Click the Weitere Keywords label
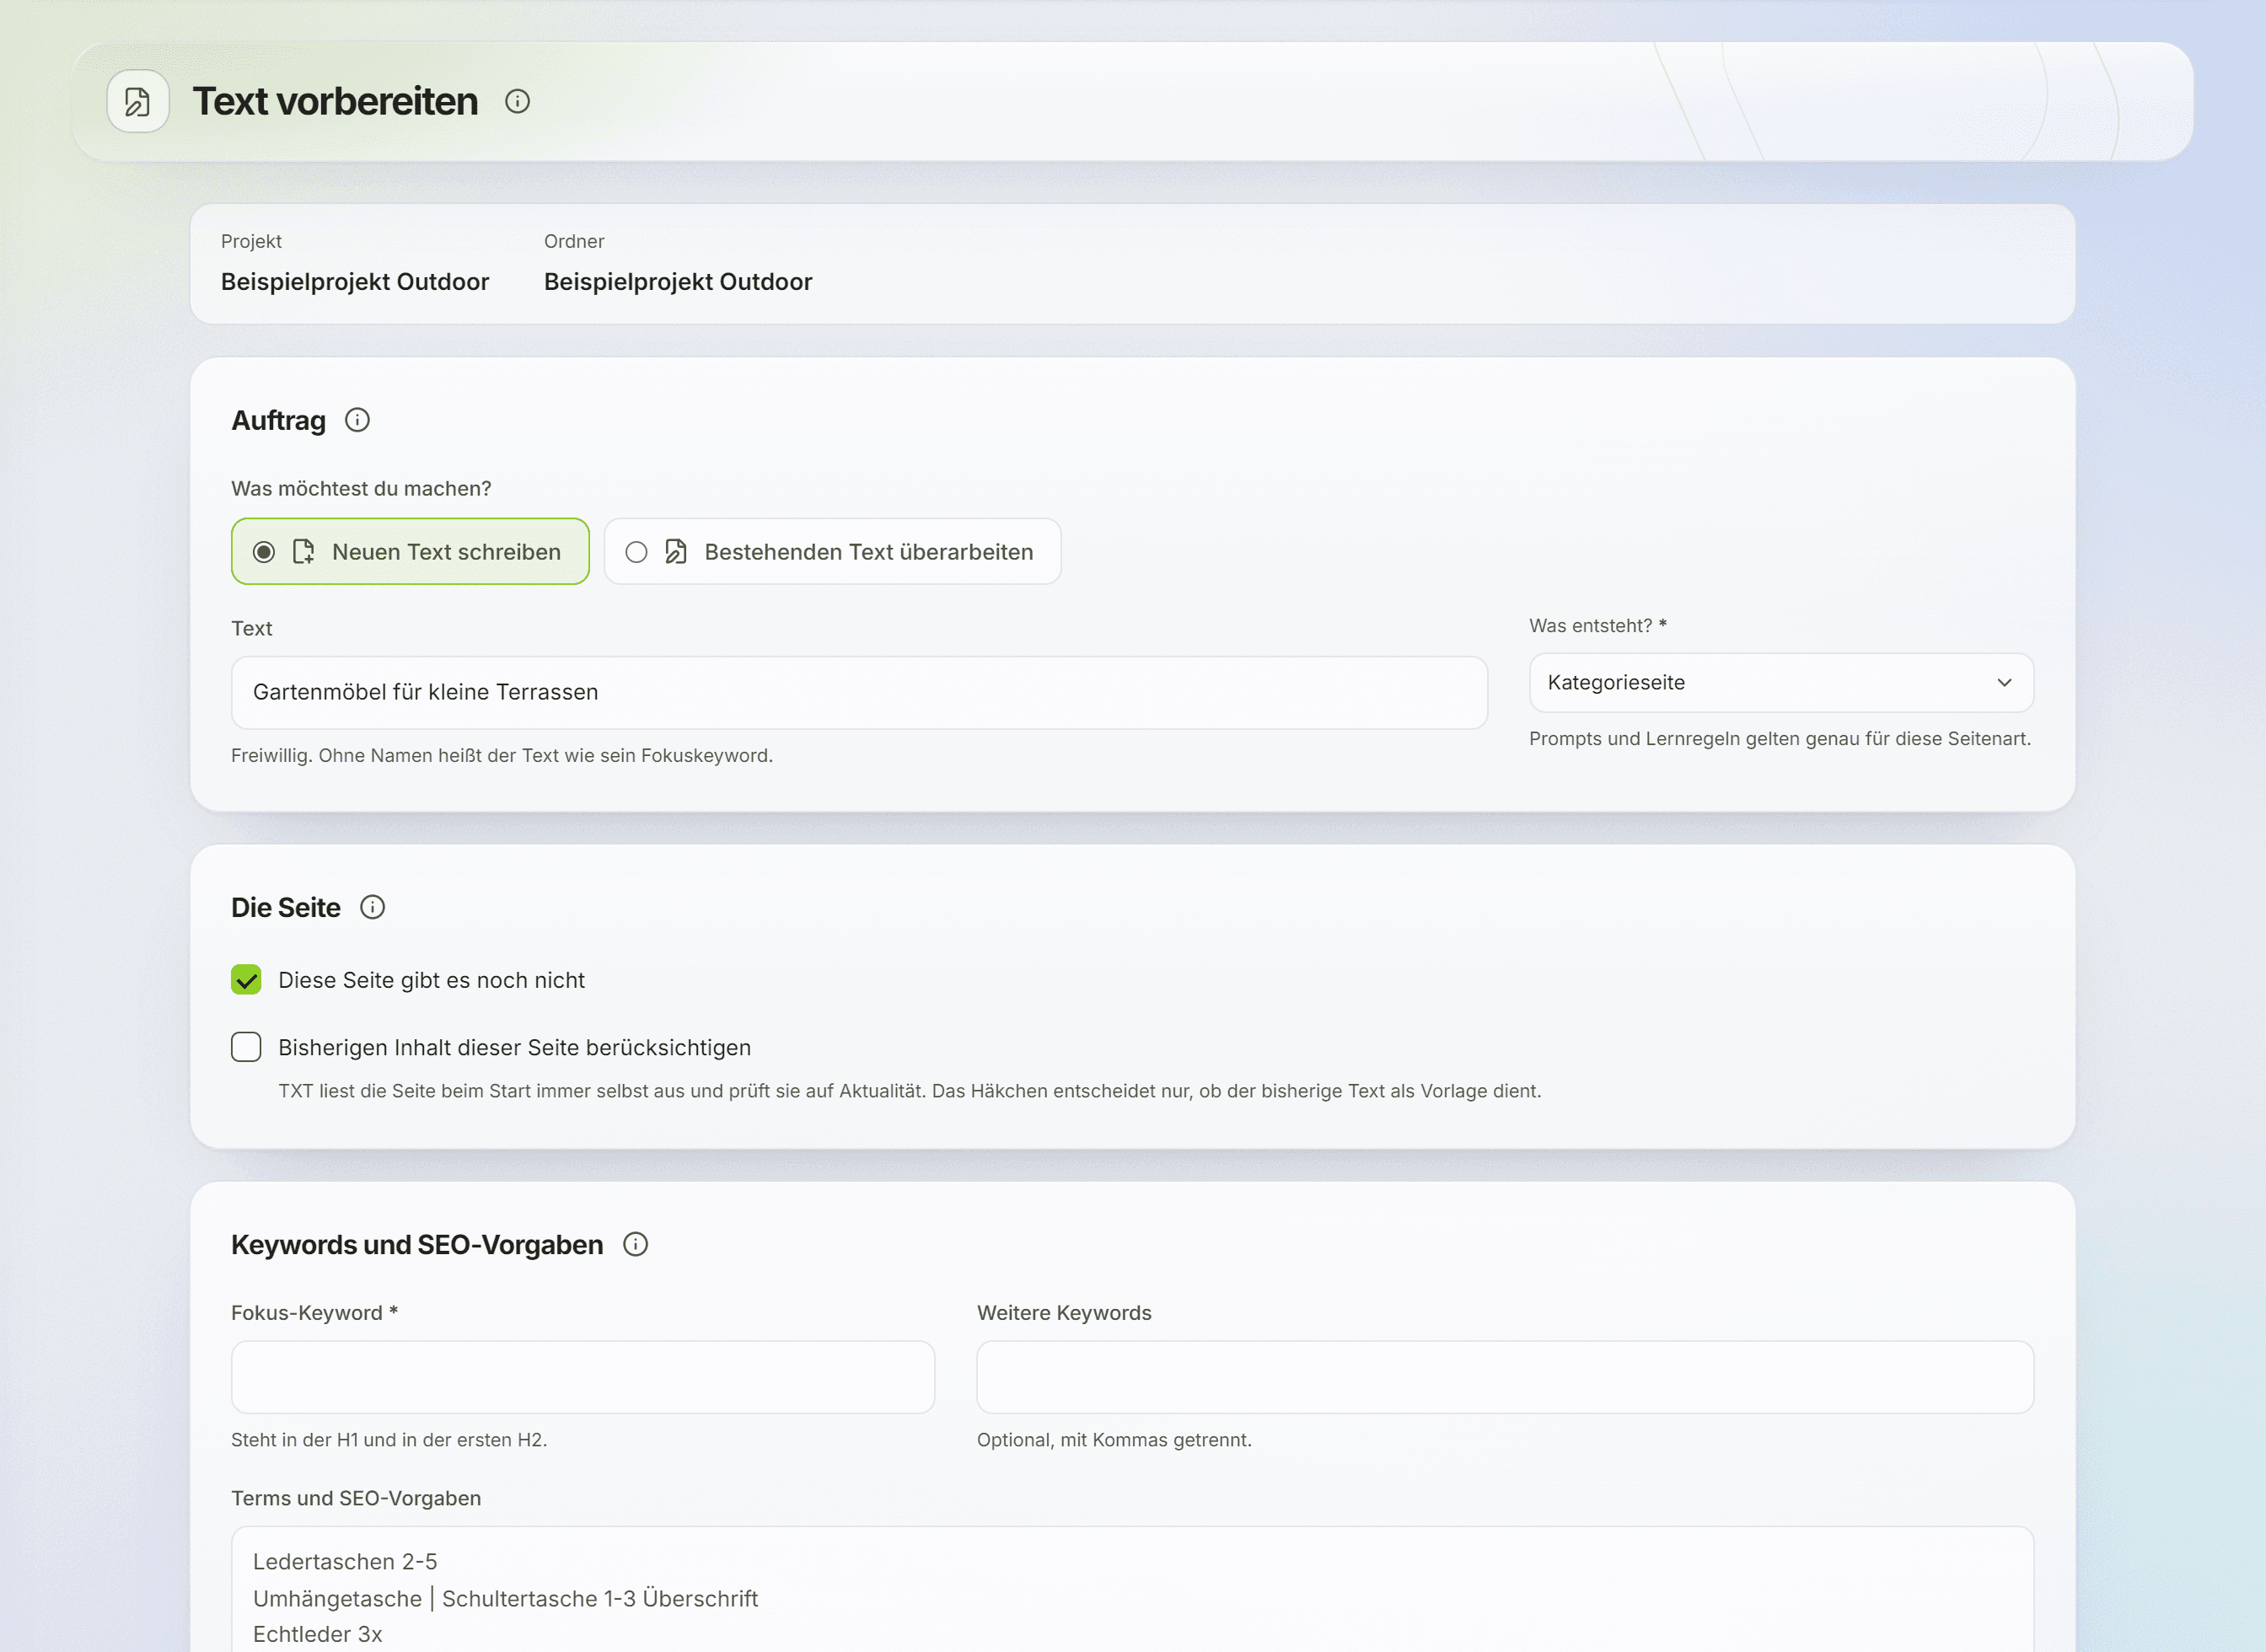This screenshot has height=1652, width=2266. [x=1064, y=1313]
